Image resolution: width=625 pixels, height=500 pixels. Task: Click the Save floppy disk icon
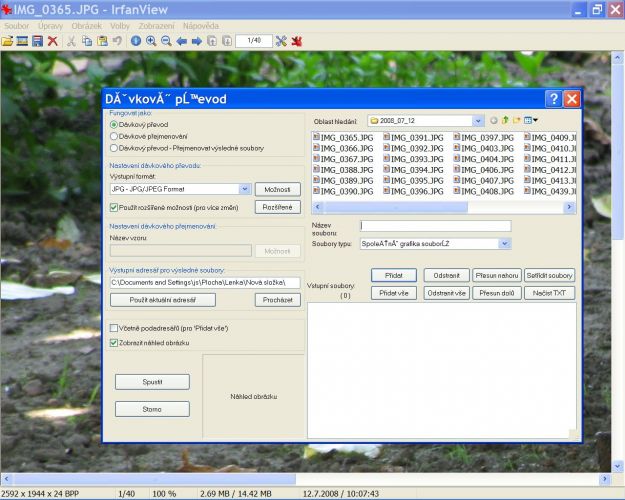[37, 41]
